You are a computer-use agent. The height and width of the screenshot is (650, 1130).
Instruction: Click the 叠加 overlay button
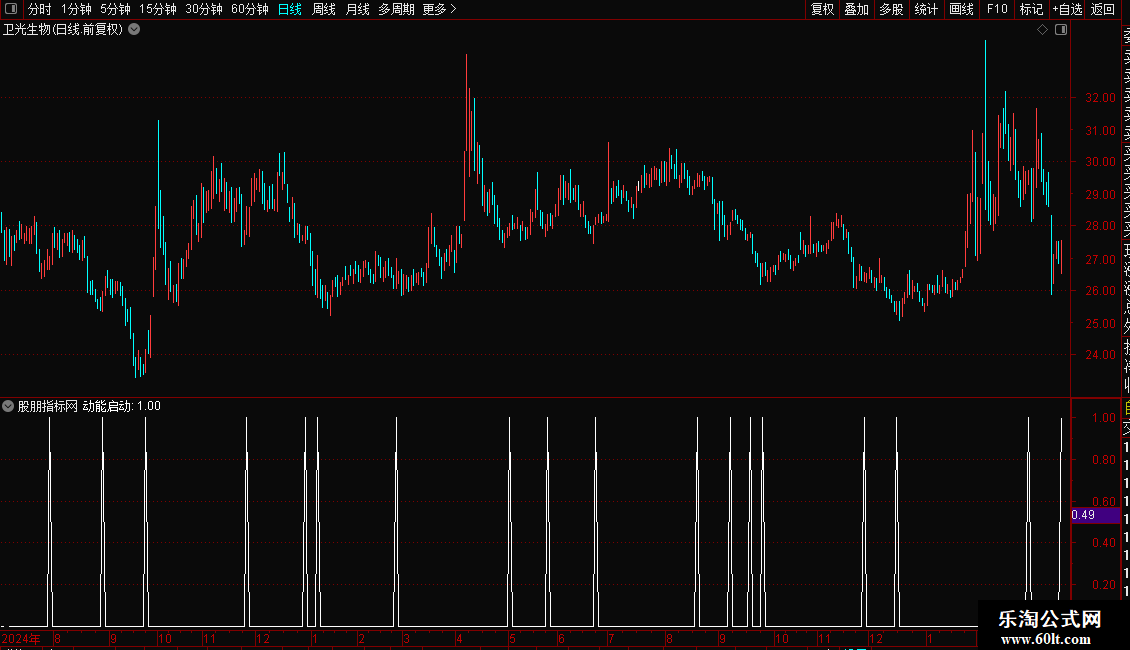point(857,9)
